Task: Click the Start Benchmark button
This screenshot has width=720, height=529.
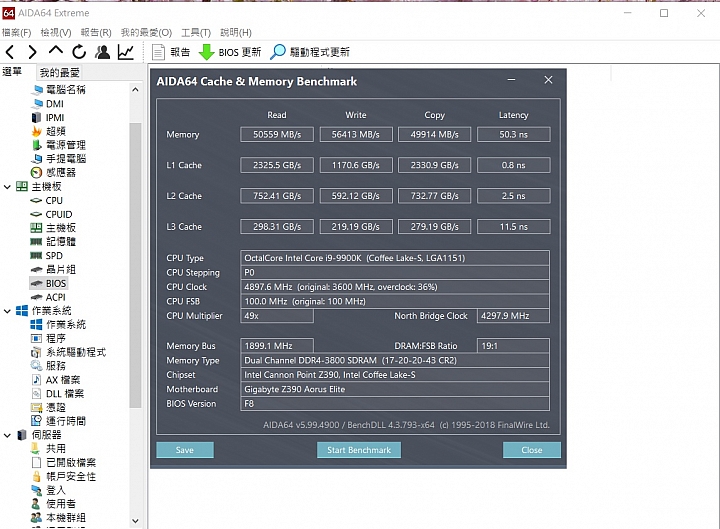Action: [359, 450]
